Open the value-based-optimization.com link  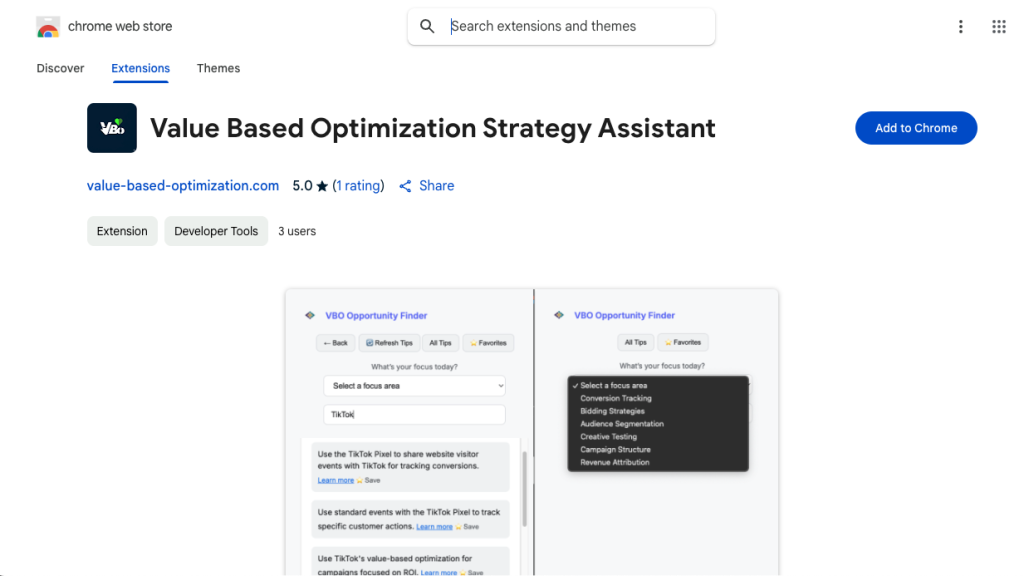pos(183,186)
